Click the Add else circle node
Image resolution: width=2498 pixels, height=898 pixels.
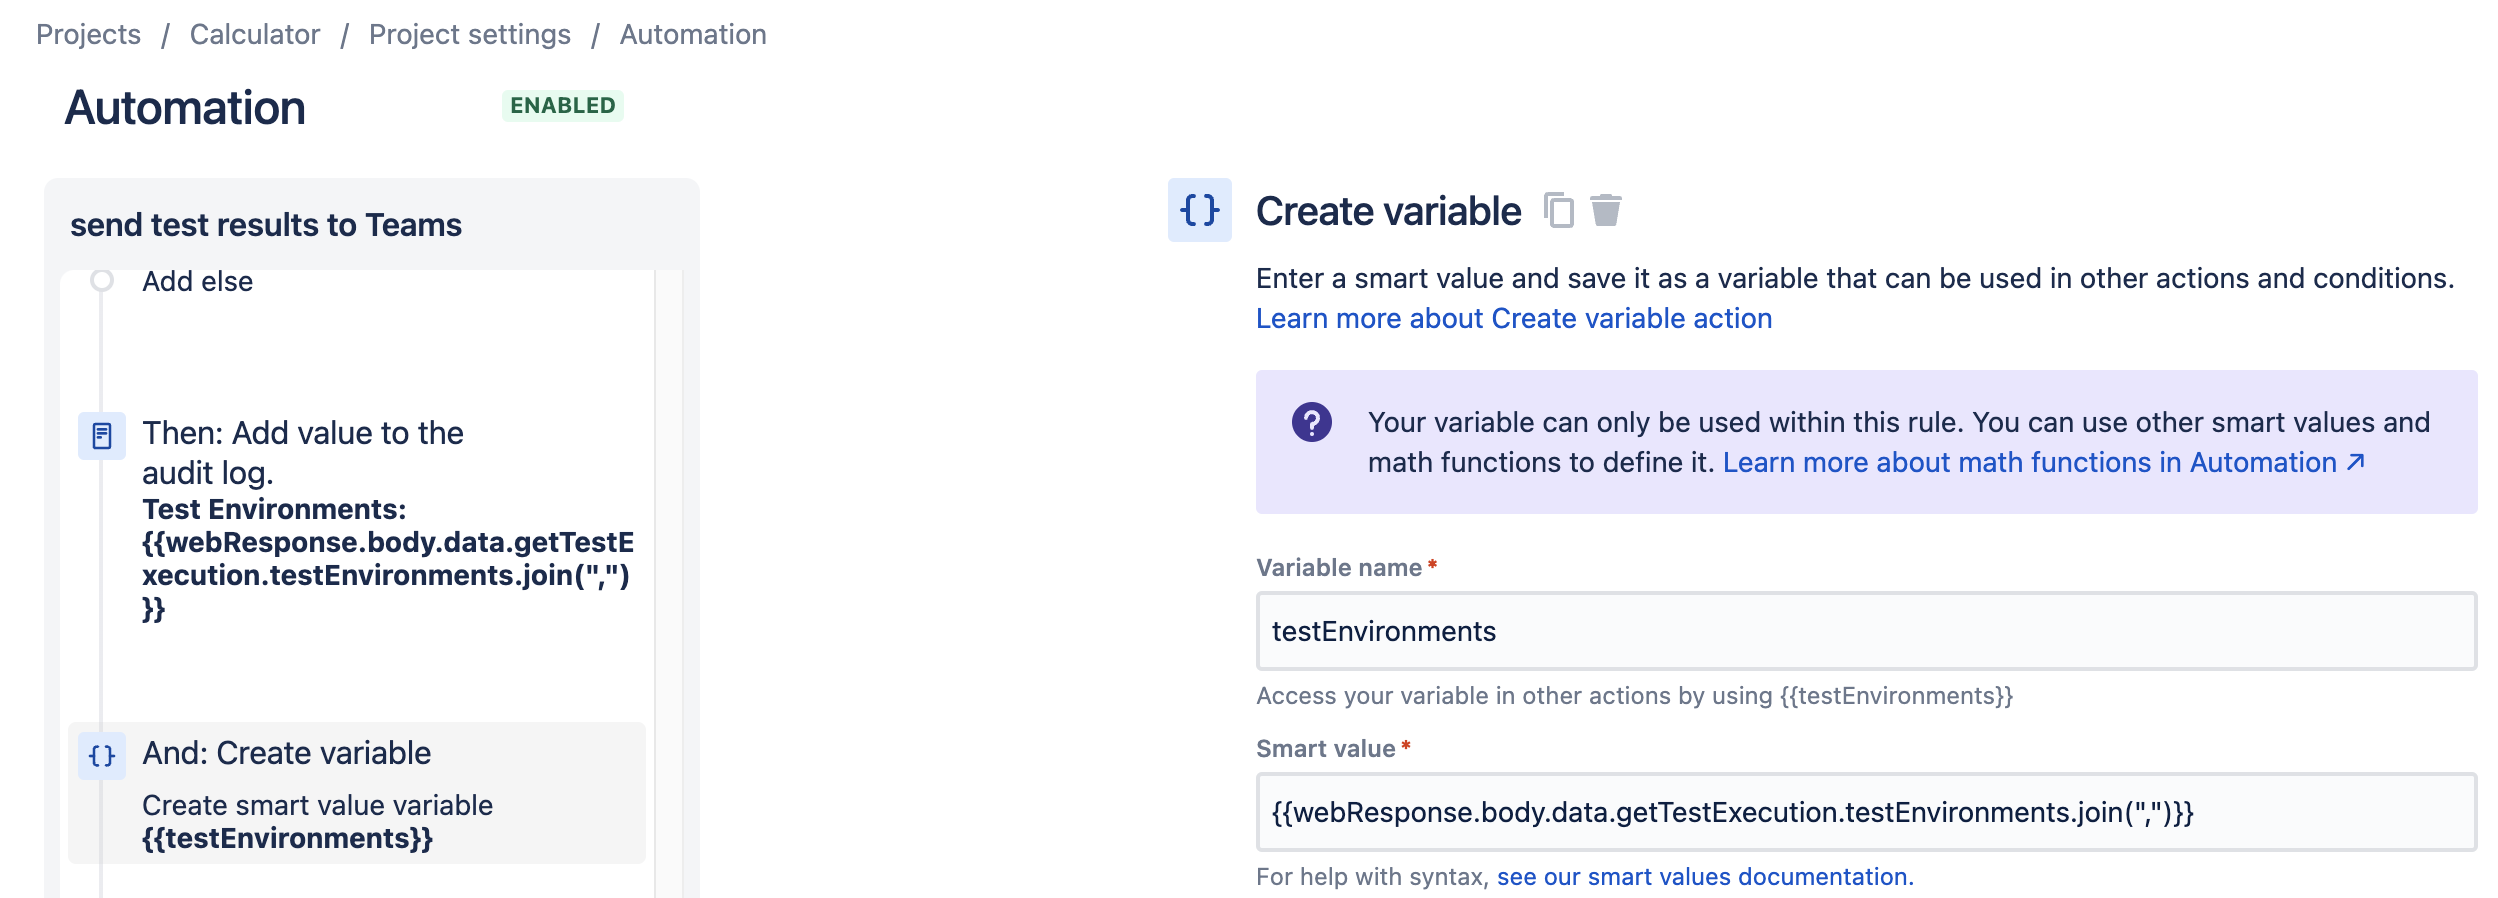pyautogui.click(x=101, y=281)
